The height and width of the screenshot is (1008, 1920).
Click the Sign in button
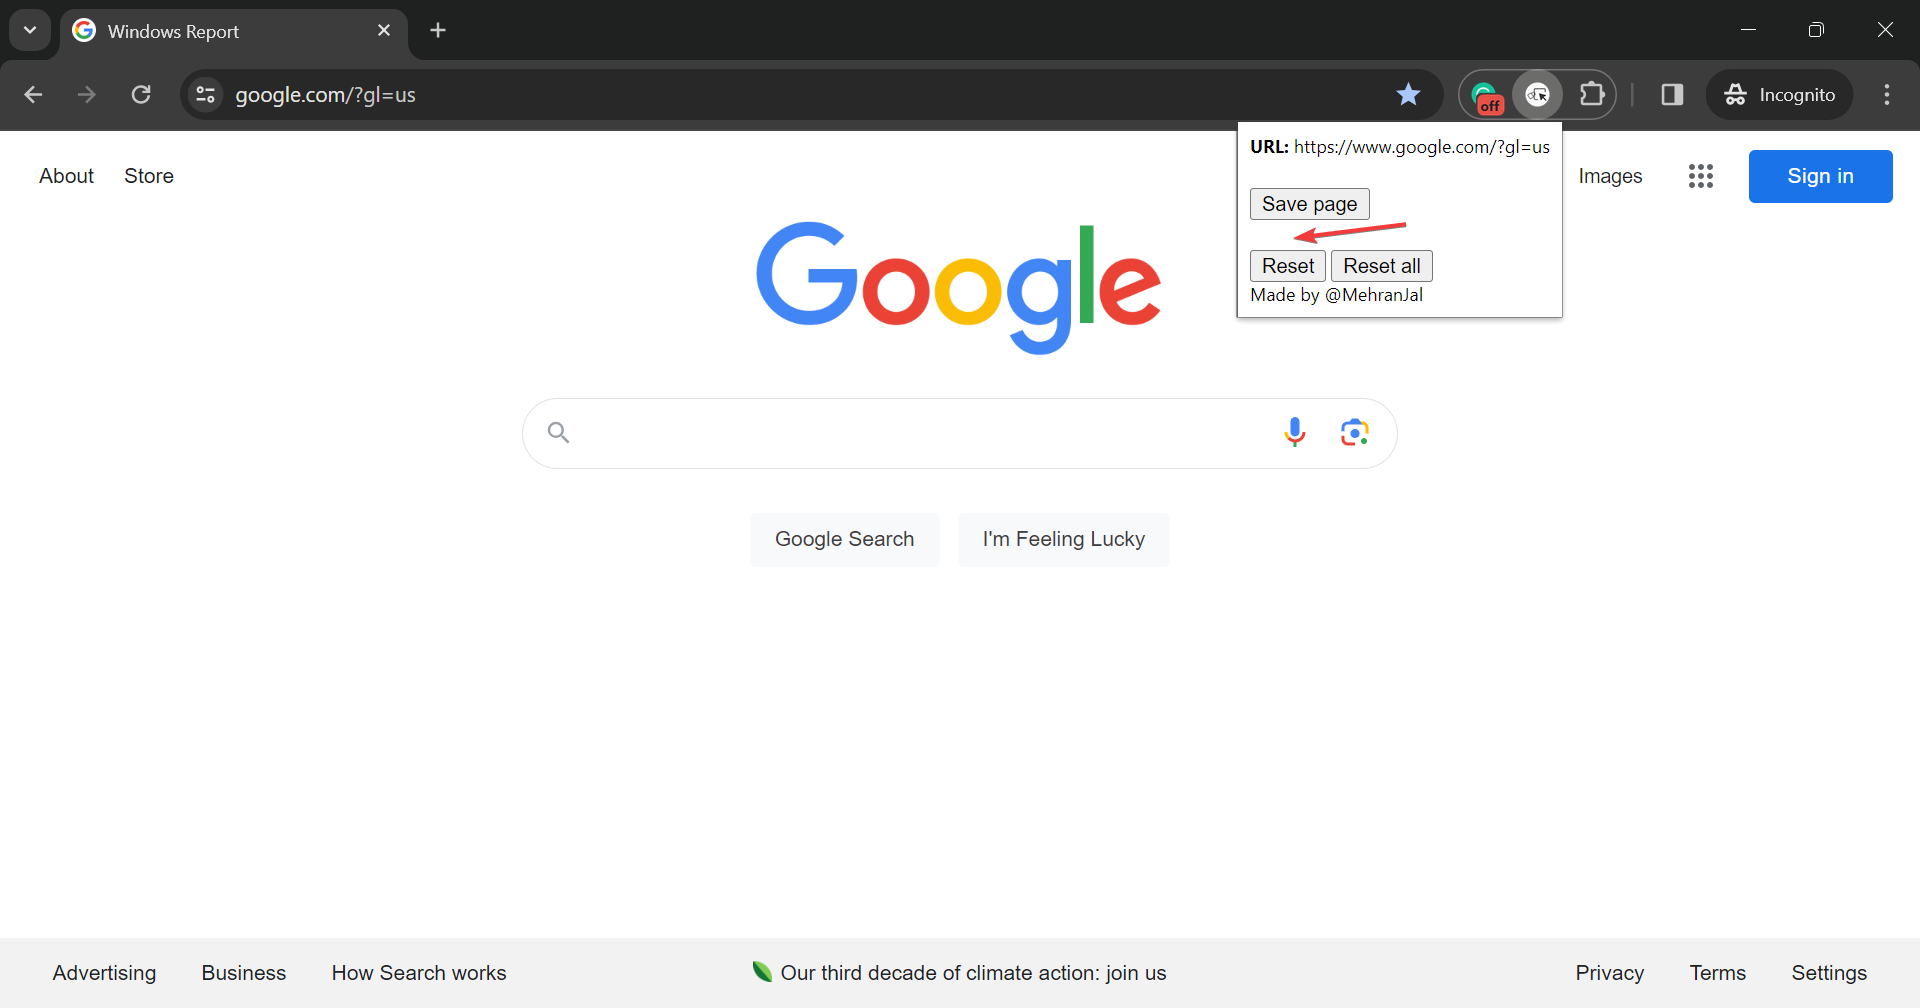pos(1820,176)
